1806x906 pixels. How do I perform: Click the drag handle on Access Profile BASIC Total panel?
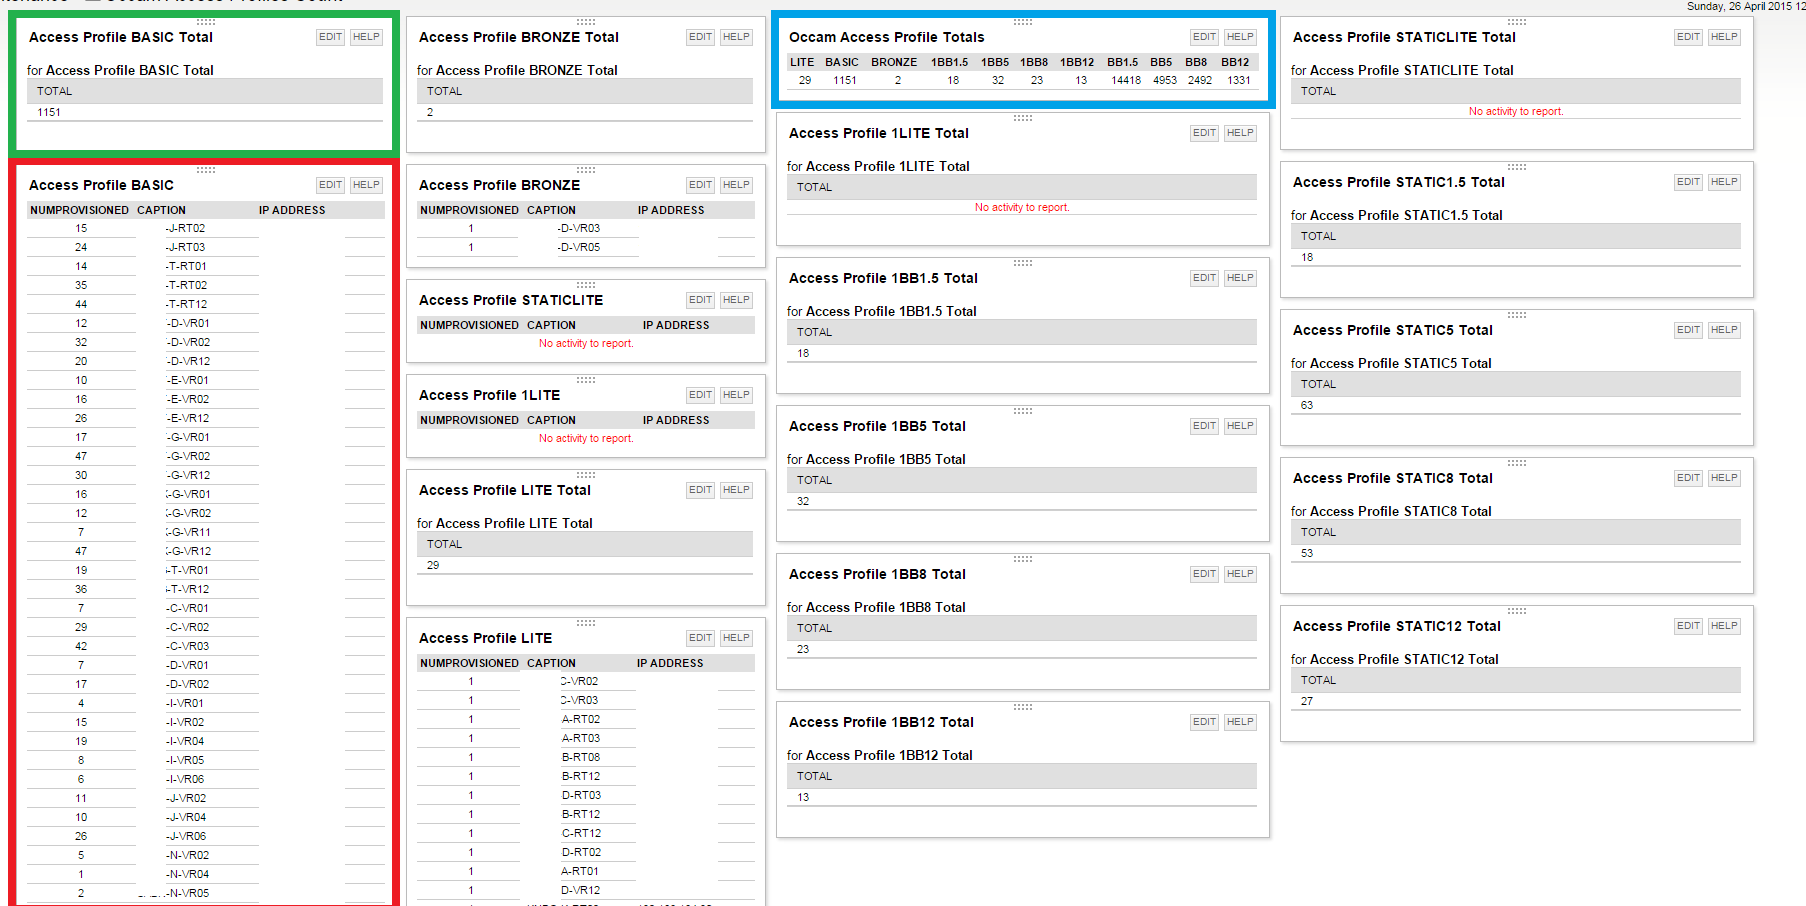pos(206,22)
